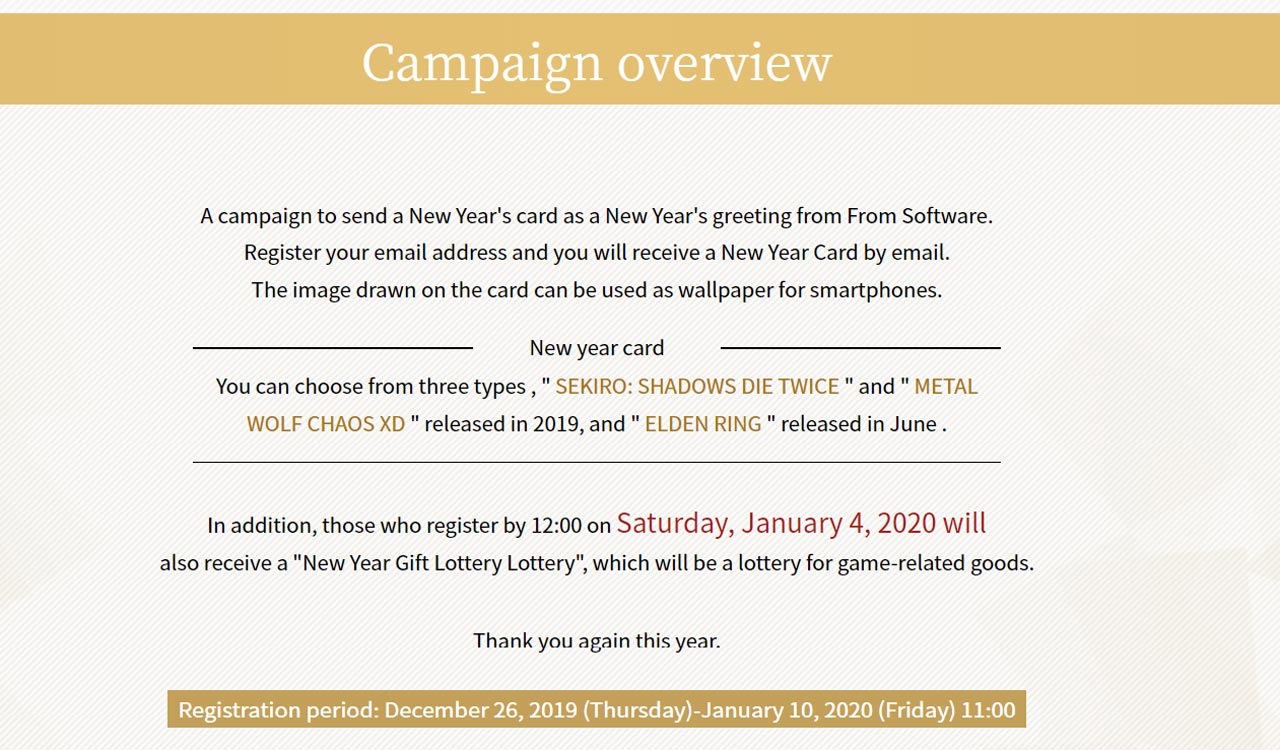Click the Thank you again this year text
Image resolution: width=1280 pixels, height=750 pixels.
click(596, 640)
